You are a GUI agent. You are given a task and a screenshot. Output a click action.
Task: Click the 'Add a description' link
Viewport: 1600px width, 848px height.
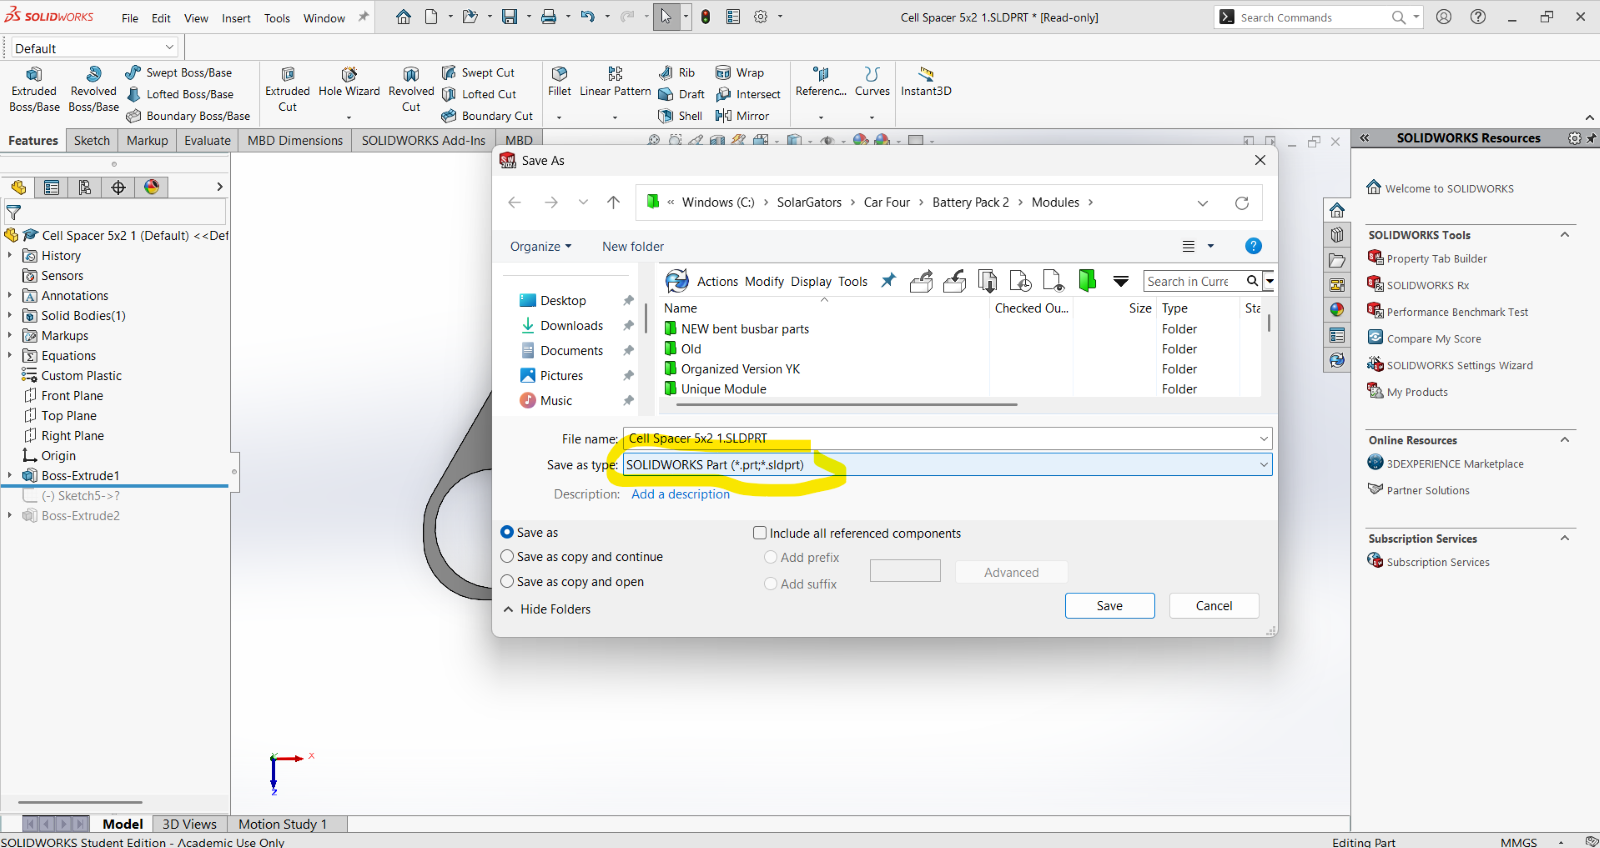pos(681,494)
